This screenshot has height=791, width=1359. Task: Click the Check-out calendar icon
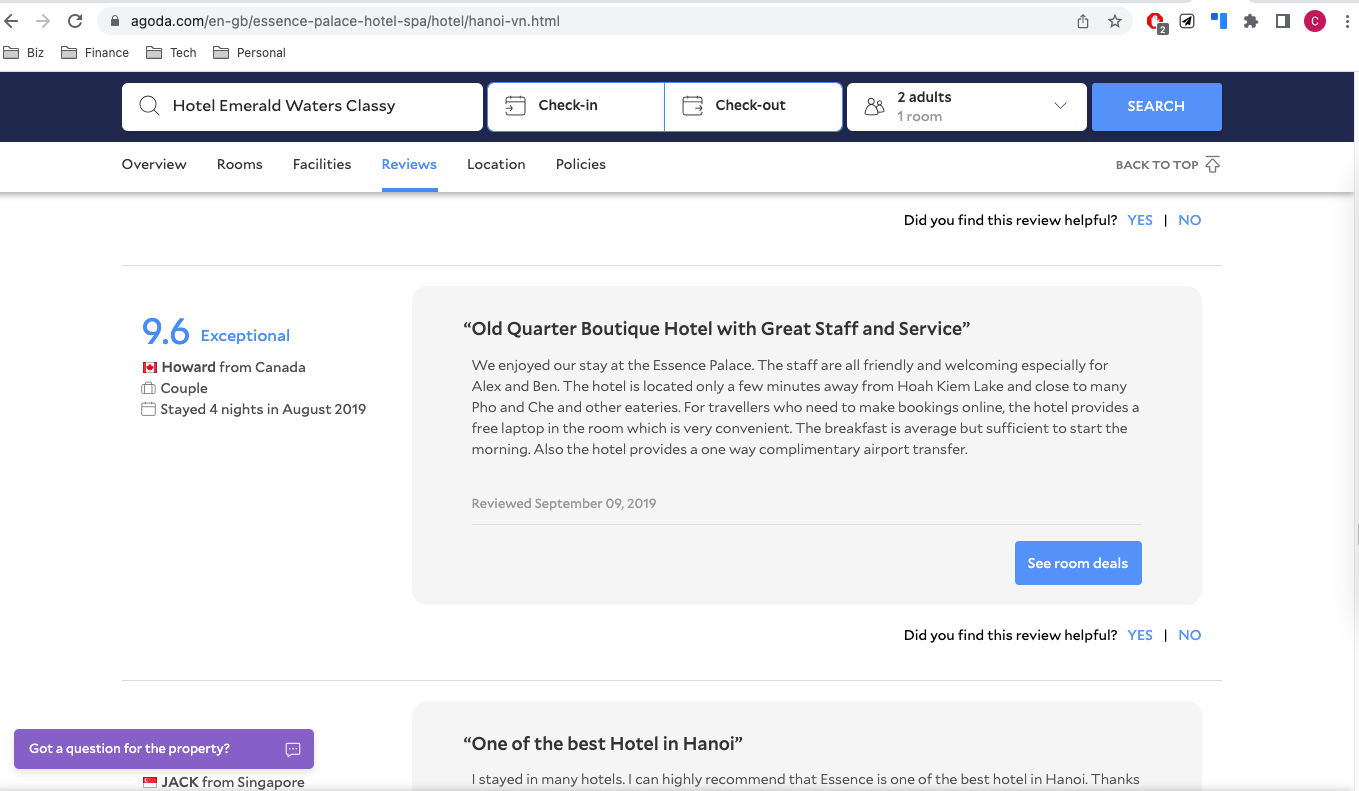coord(692,105)
